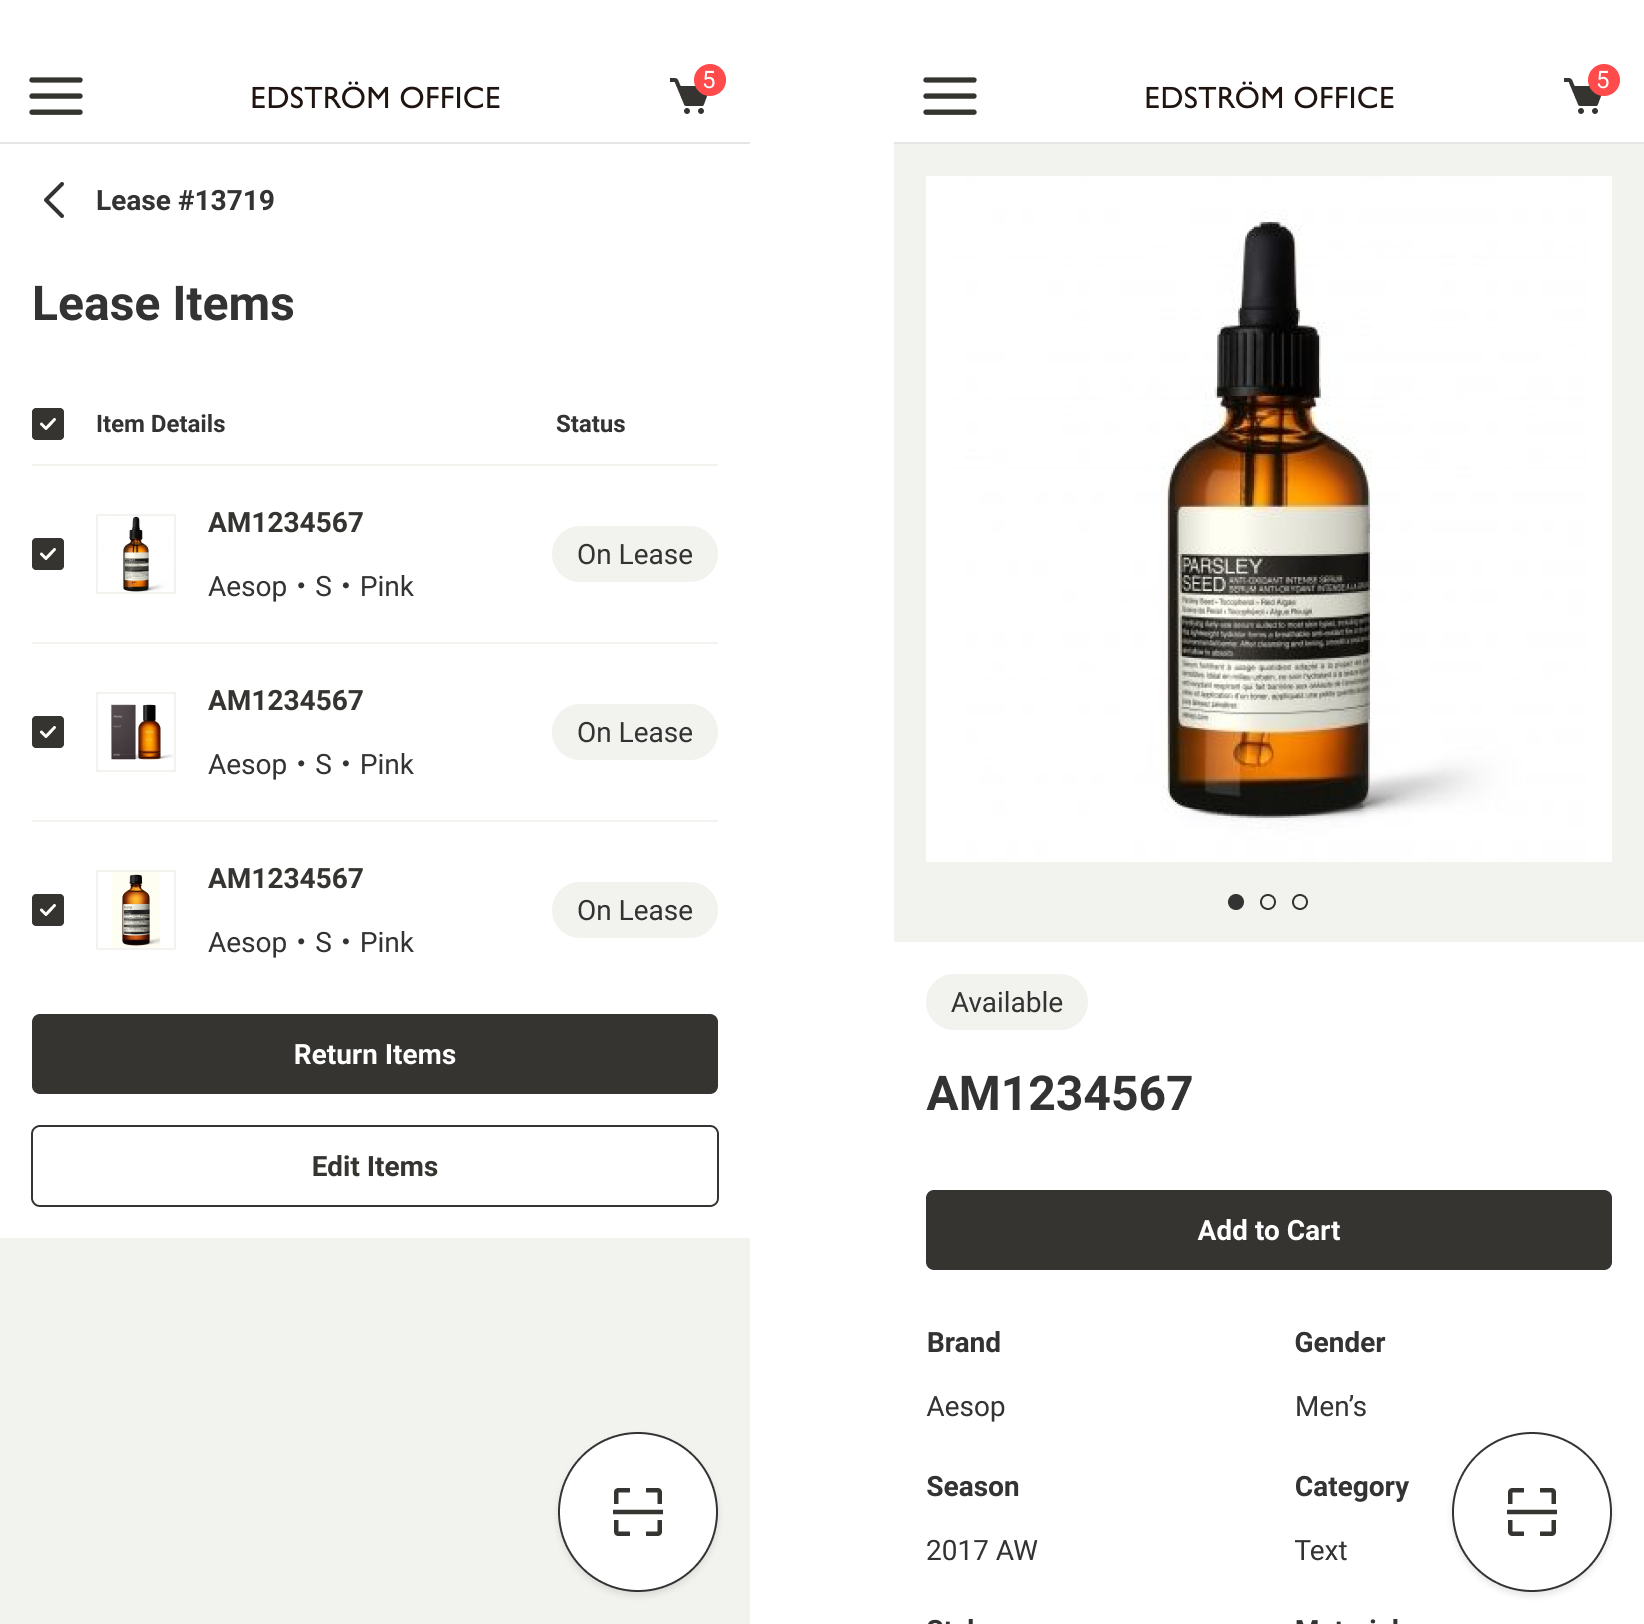Add AM1234567 to cart
The width and height of the screenshot is (1644, 1624).
tap(1269, 1230)
